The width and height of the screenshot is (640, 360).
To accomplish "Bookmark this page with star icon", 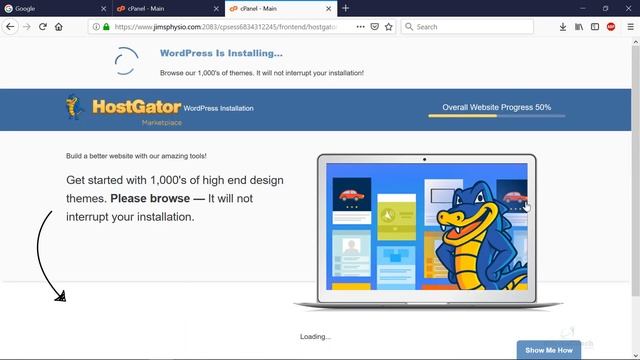I will [389, 27].
